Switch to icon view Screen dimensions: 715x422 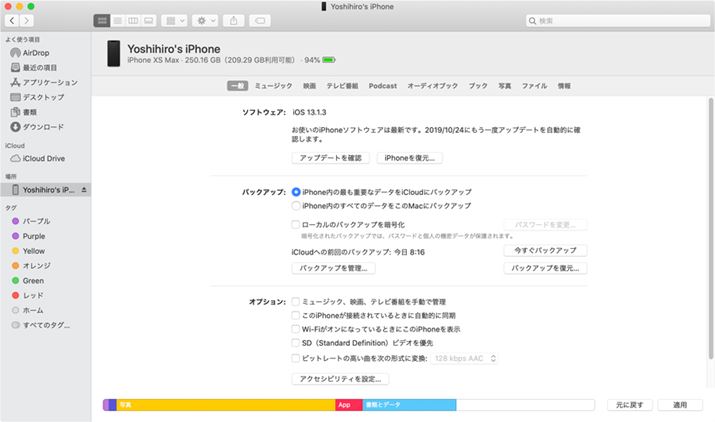click(x=102, y=21)
